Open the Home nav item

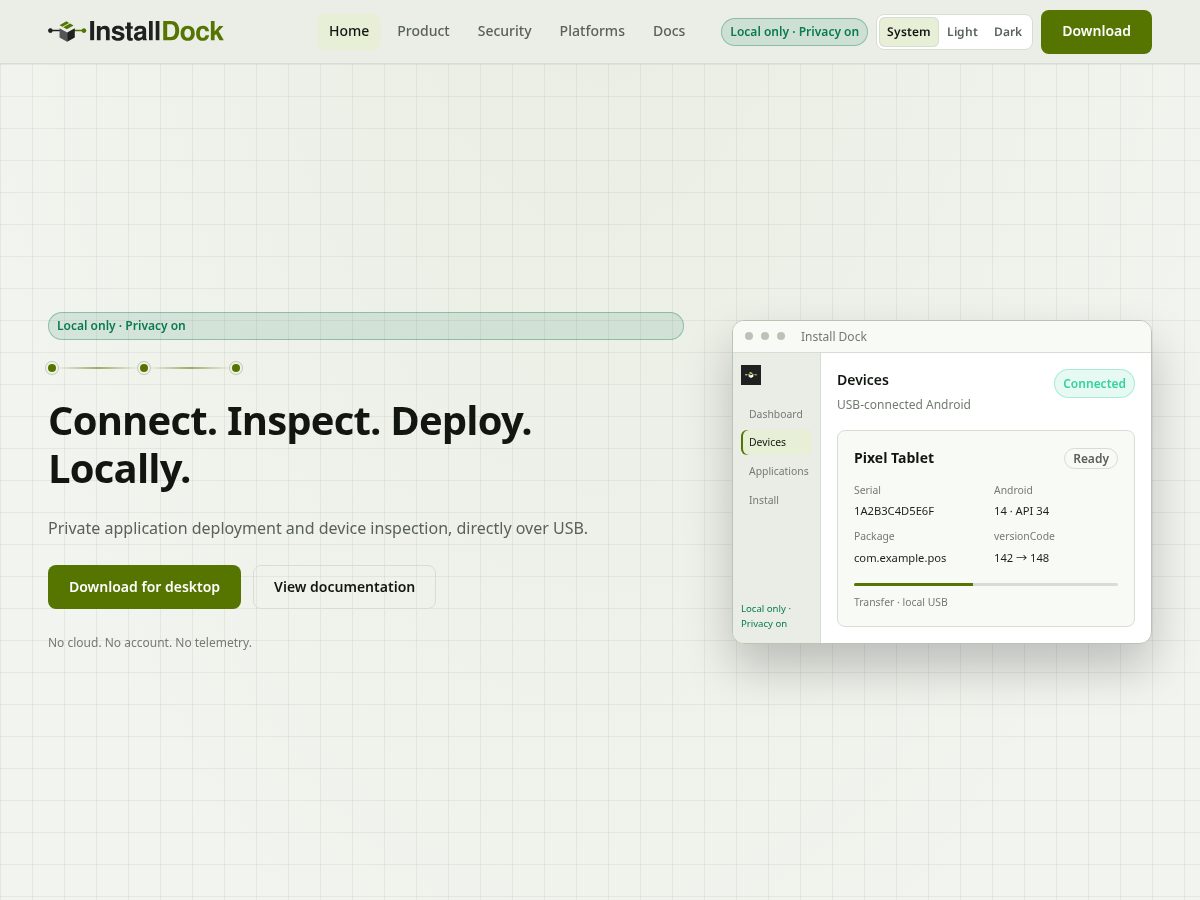pos(349,31)
